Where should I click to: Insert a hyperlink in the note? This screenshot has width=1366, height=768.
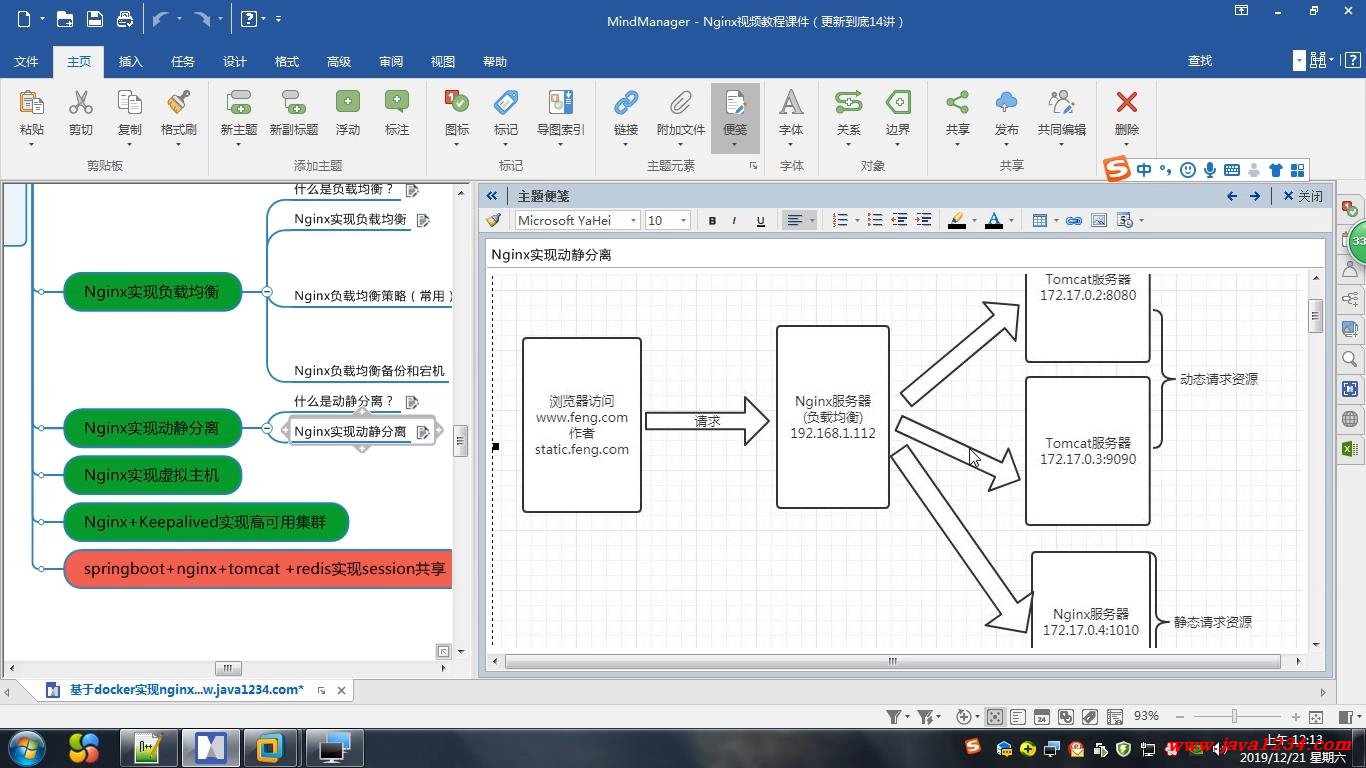pos(1074,220)
